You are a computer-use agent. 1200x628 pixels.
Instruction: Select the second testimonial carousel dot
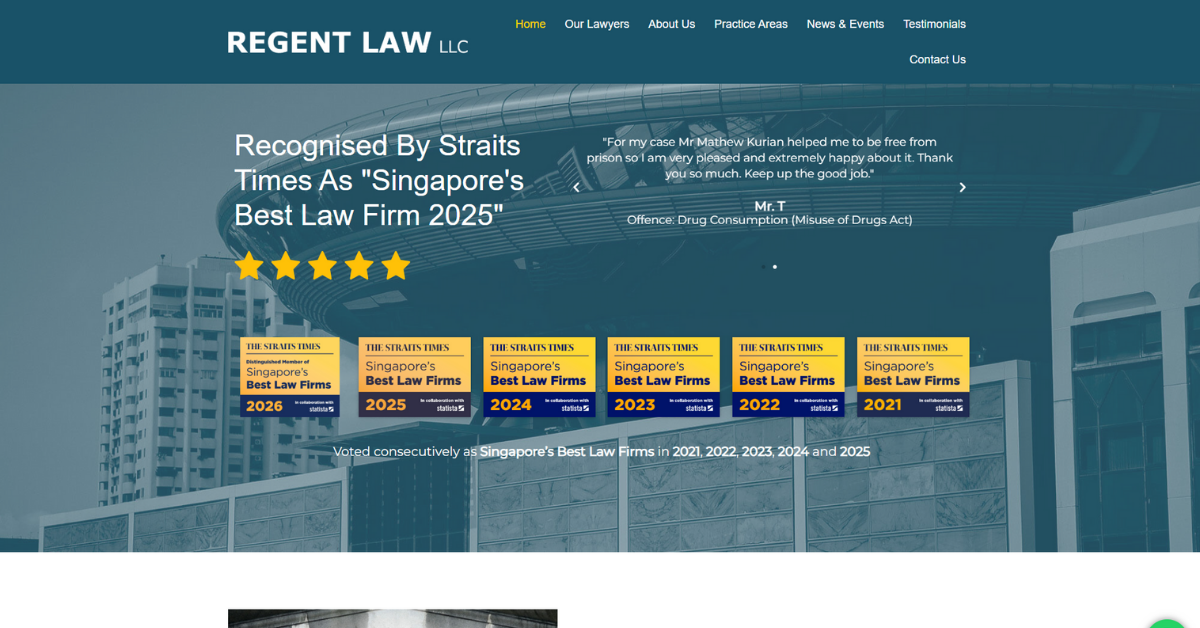coord(775,267)
